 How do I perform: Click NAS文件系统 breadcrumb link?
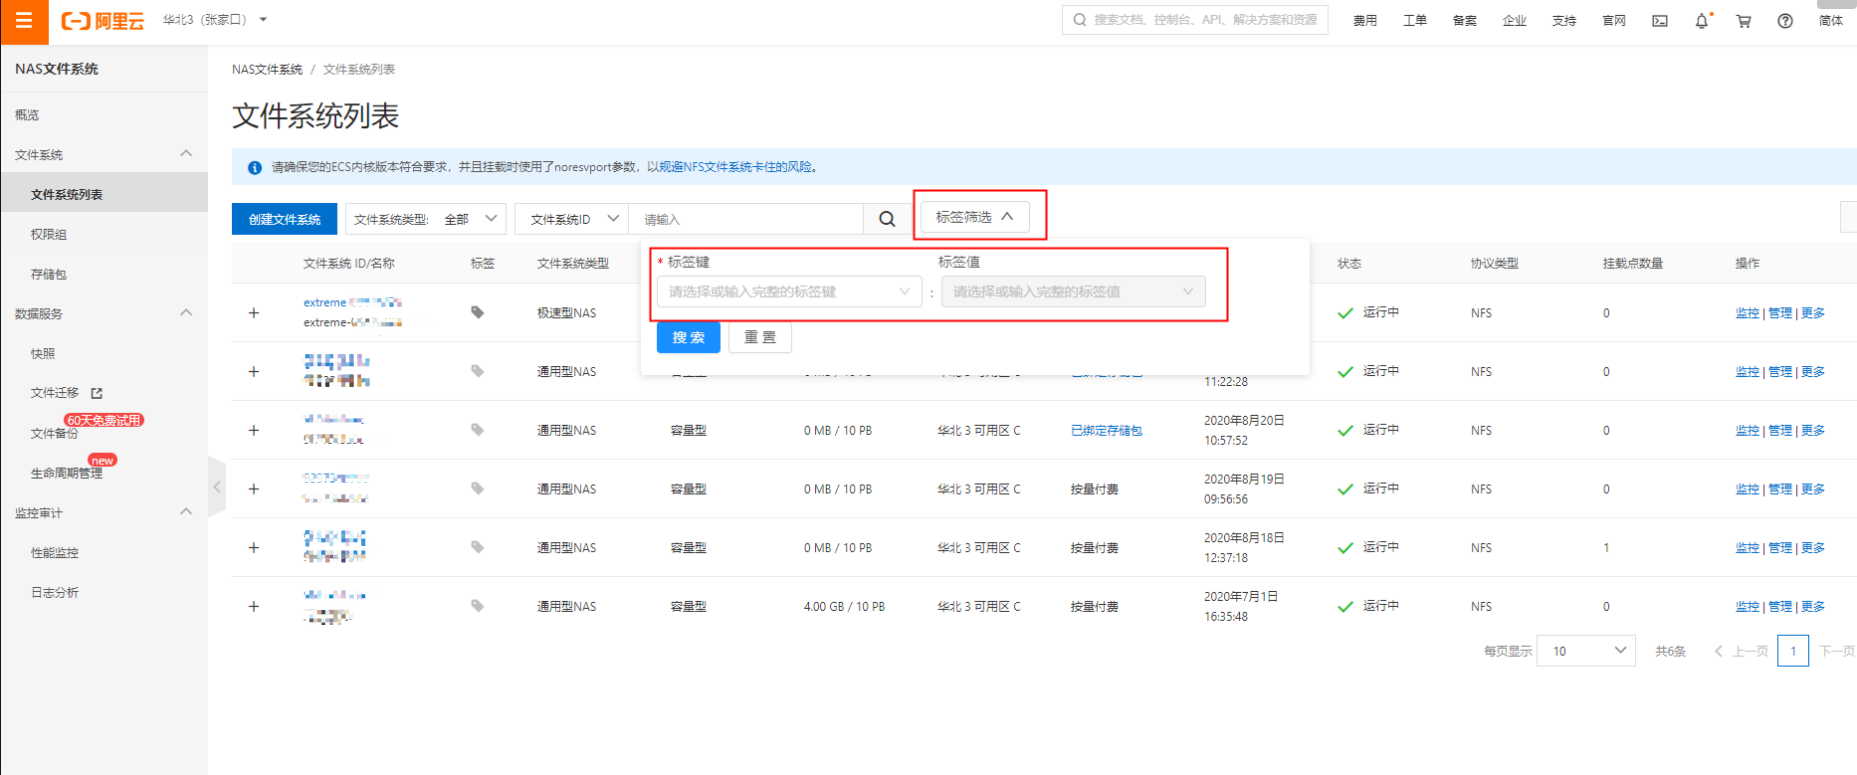tap(267, 69)
